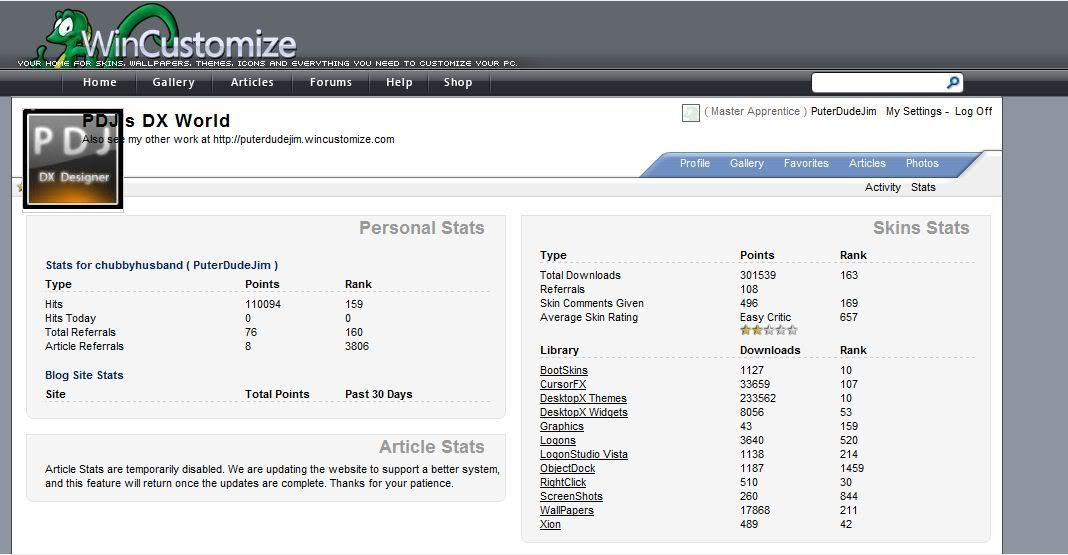Image resolution: width=1068 pixels, height=555 pixels.
Task: Open the DesktopX Widgets link
Action: click(584, 413)
